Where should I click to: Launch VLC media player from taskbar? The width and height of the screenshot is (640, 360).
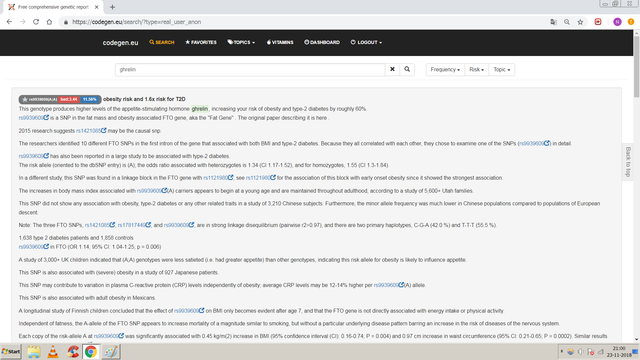(x=53, y=351)
